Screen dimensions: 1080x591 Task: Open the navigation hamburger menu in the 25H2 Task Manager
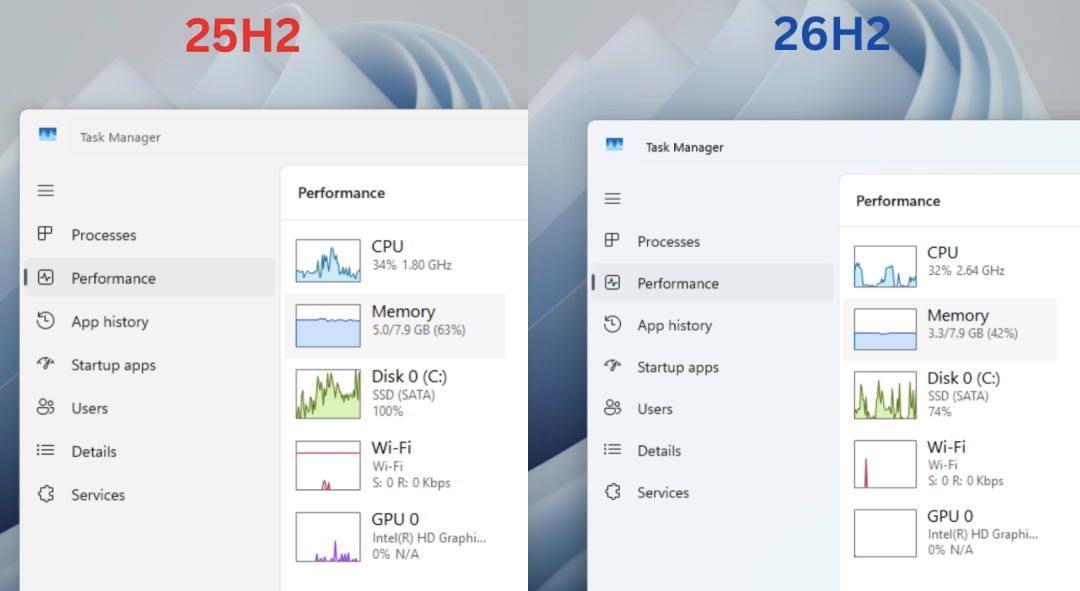point(45,191)
